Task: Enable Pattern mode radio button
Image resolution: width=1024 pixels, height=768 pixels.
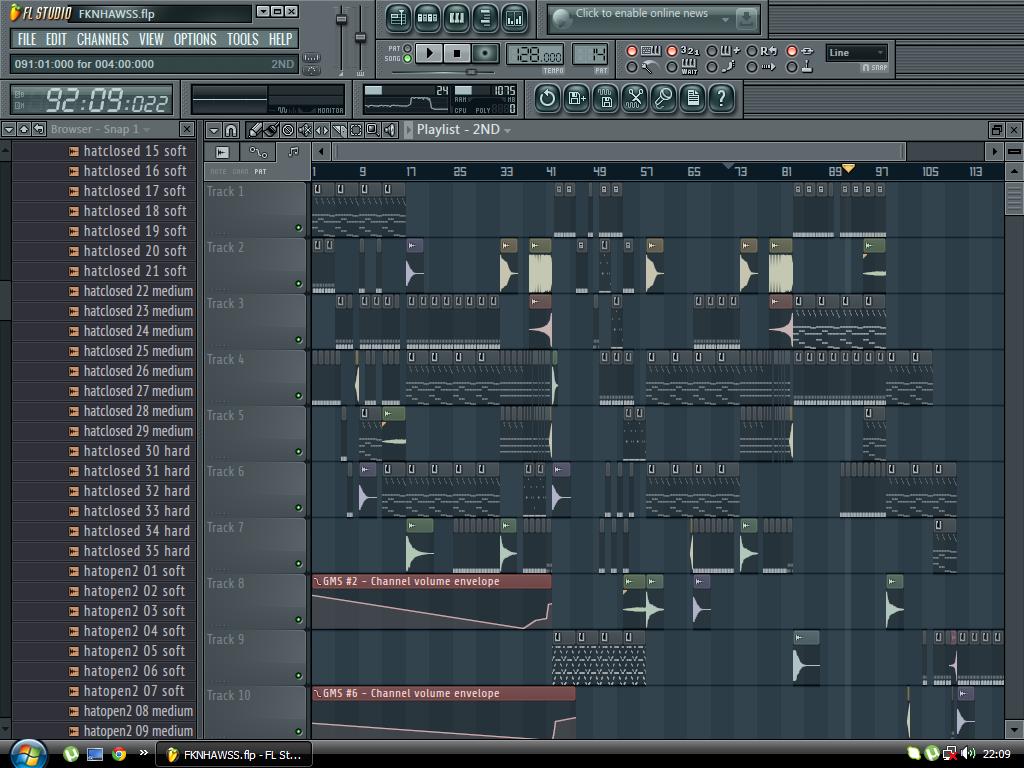Action: (407, 48)
